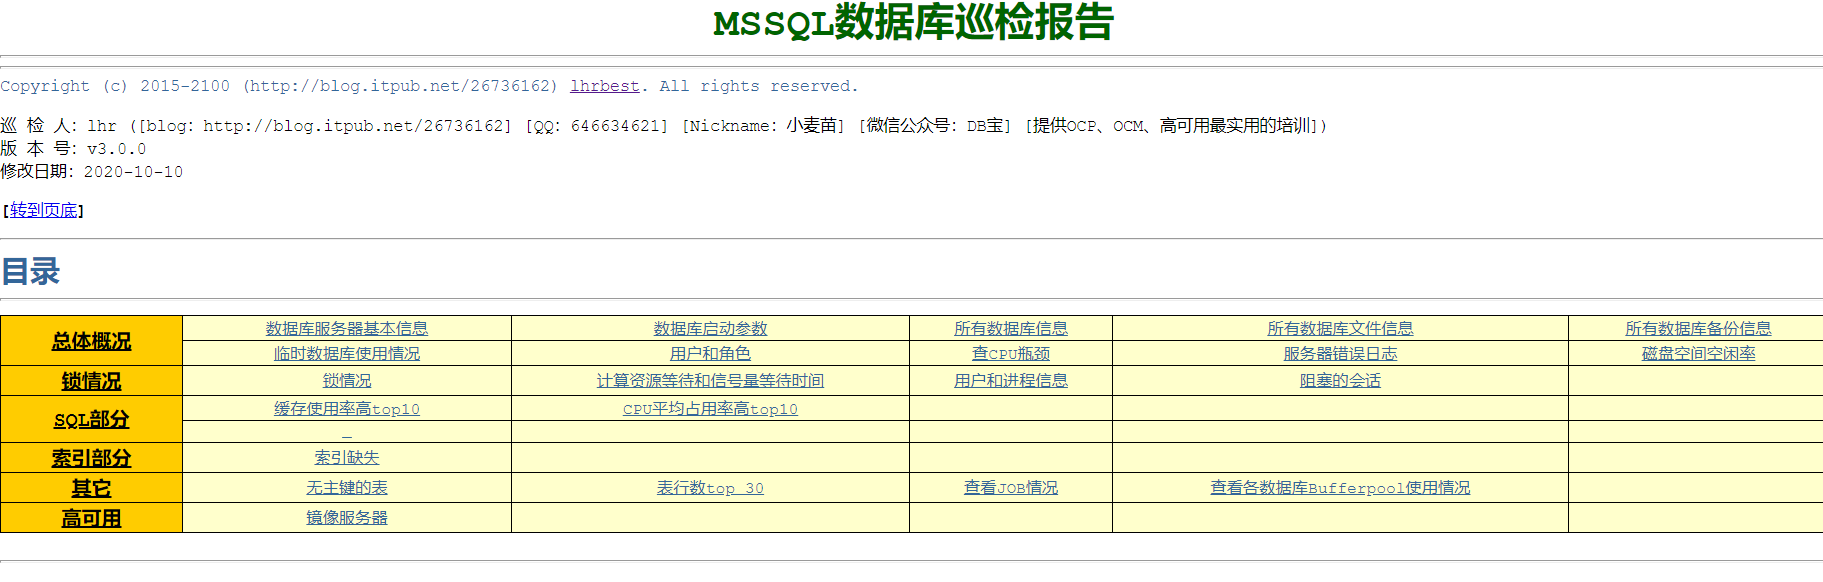Go to 服务器错误日志 section

1340,353
